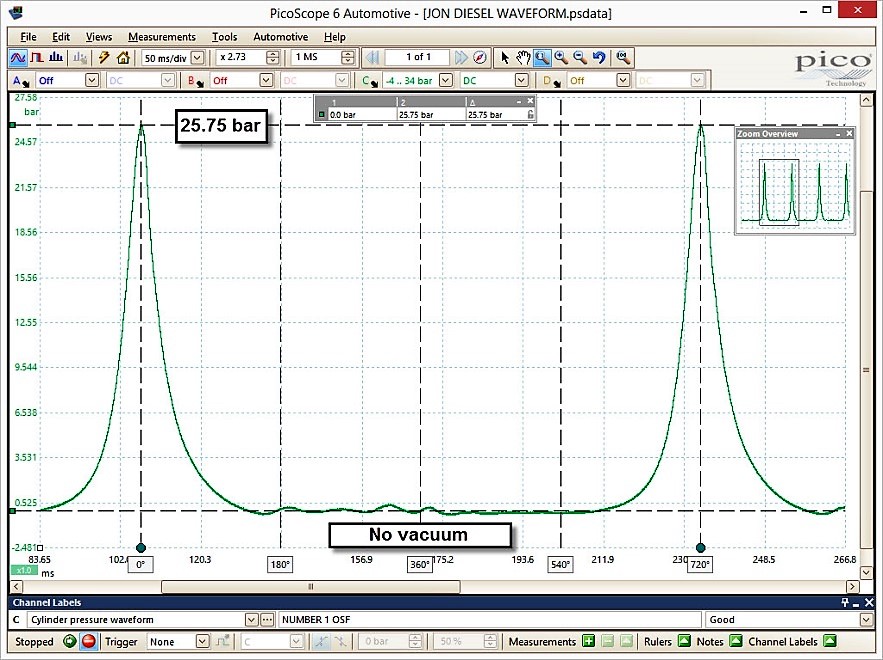Viewport: 883px width, 660px height.
Task: Click the vertical scrollbar thumb
Action: click(x=866, y=369)
